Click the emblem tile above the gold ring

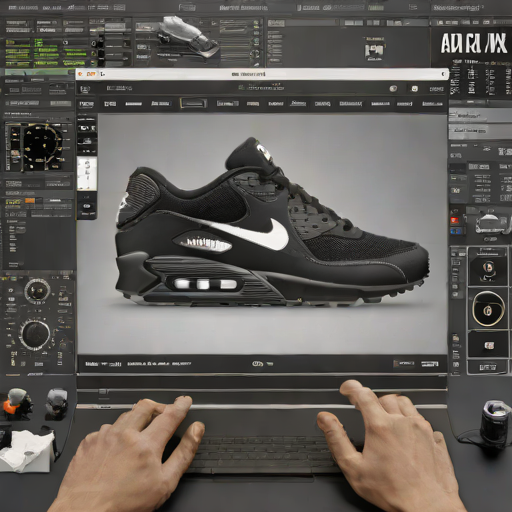(x=488, y=267)
